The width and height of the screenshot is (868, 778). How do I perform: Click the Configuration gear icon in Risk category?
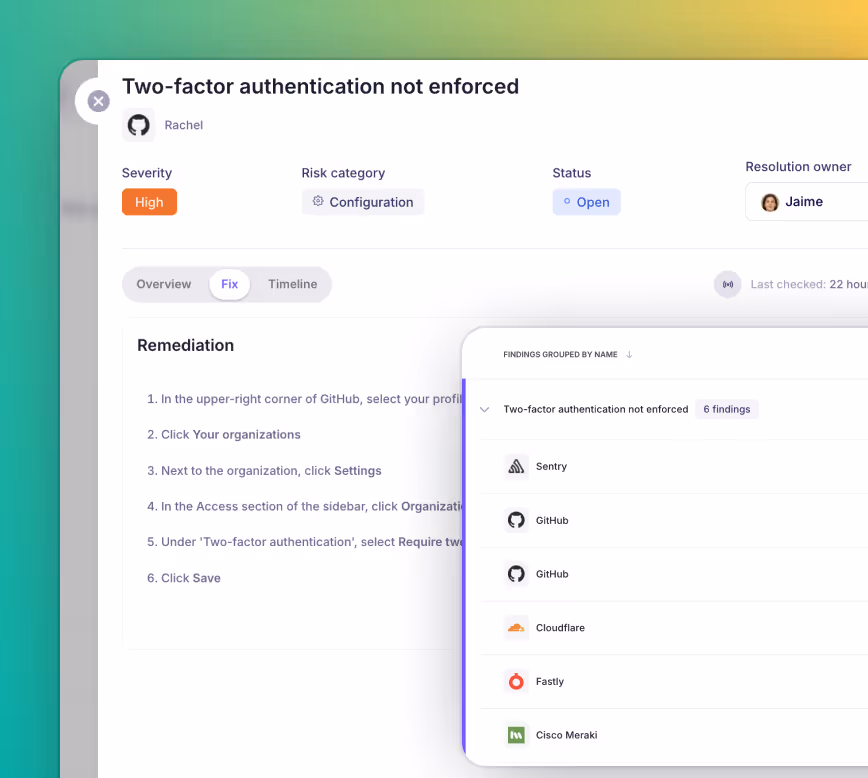pyautogui.click(x=319, y=202)
